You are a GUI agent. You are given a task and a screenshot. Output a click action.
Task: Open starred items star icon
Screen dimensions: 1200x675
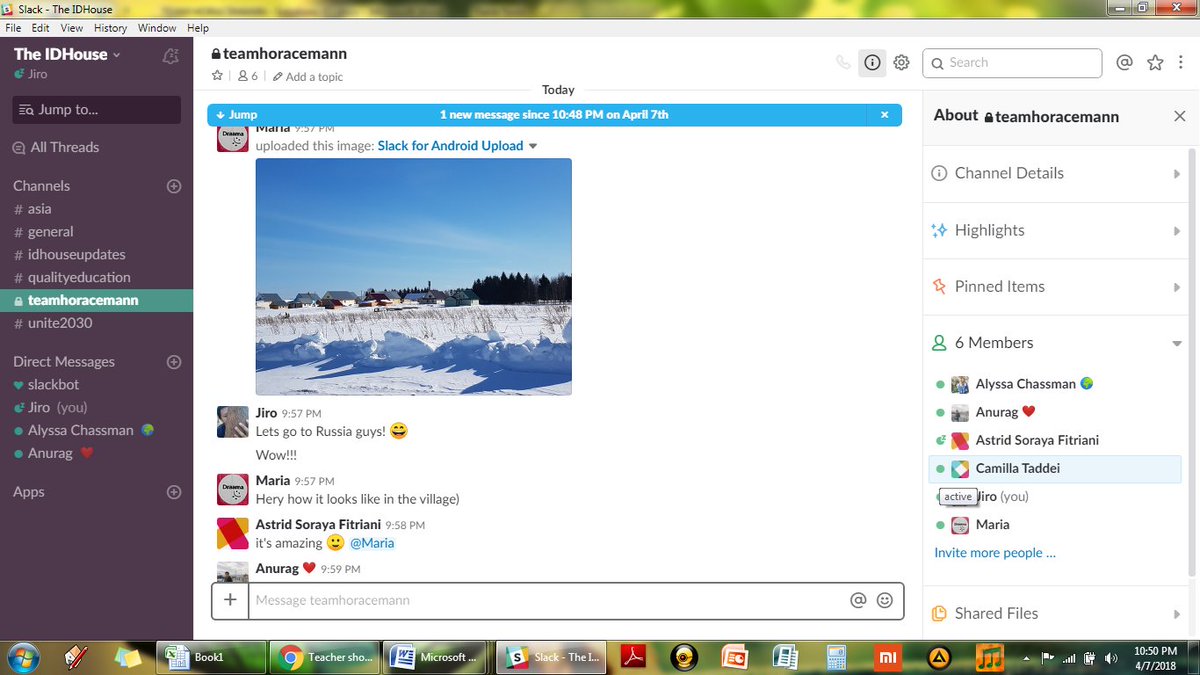1155,63
